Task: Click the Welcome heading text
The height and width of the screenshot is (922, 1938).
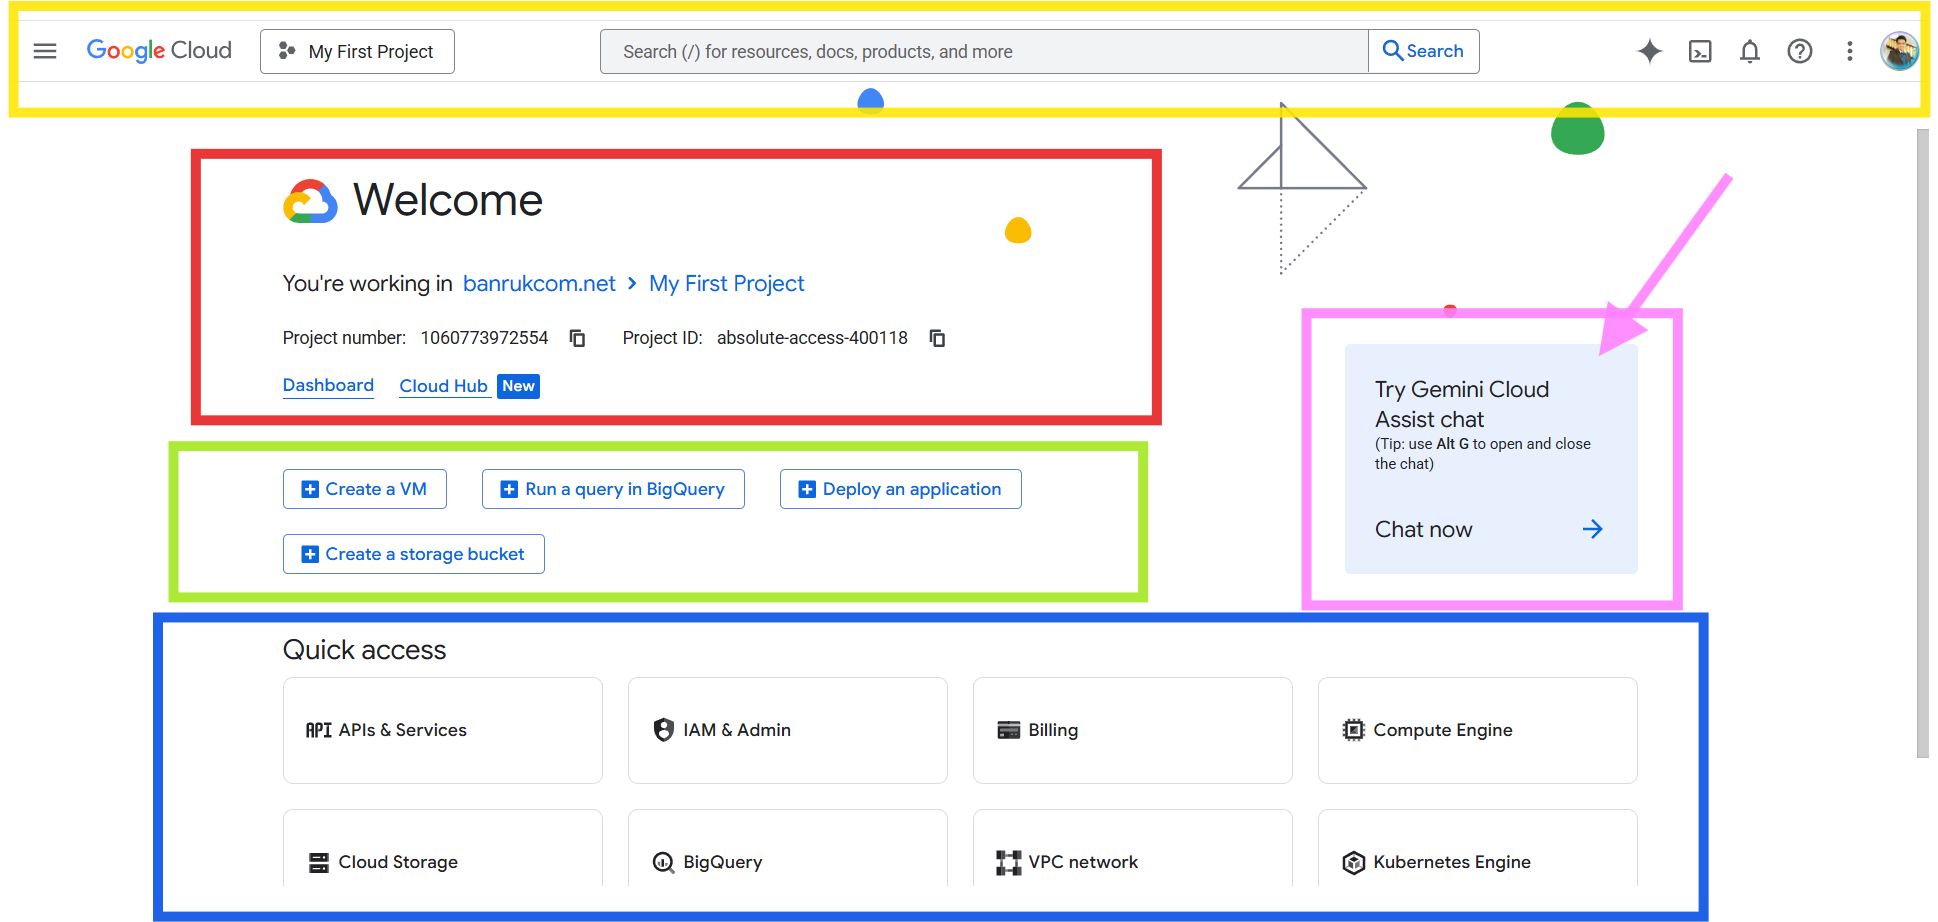Action: pos(448,200)
